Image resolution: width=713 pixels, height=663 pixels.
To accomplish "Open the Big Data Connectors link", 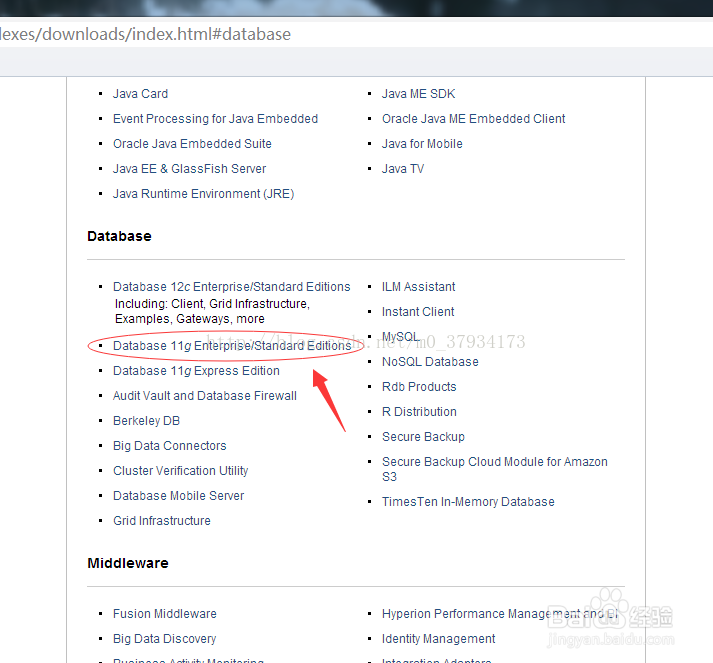I will (170, 446).
